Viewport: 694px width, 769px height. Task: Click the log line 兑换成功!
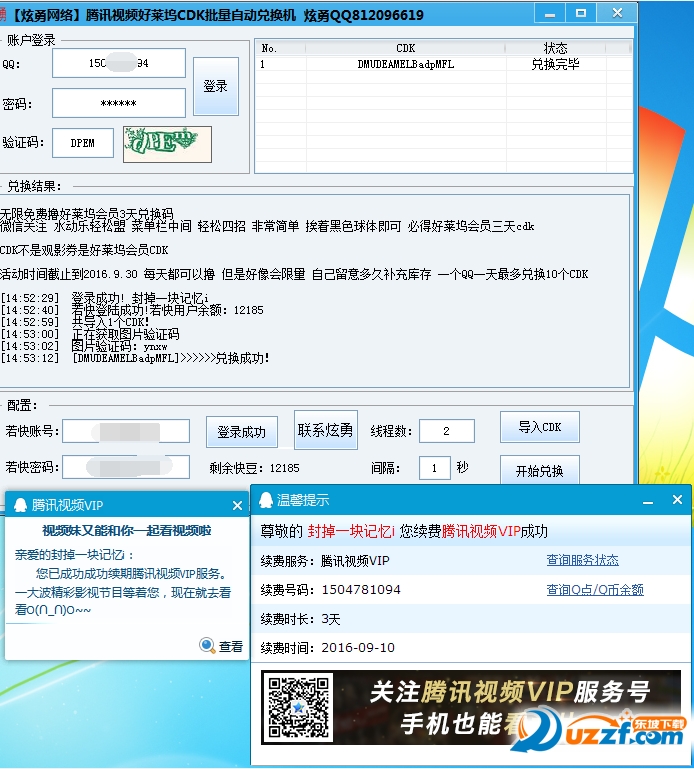coord(135,358)
